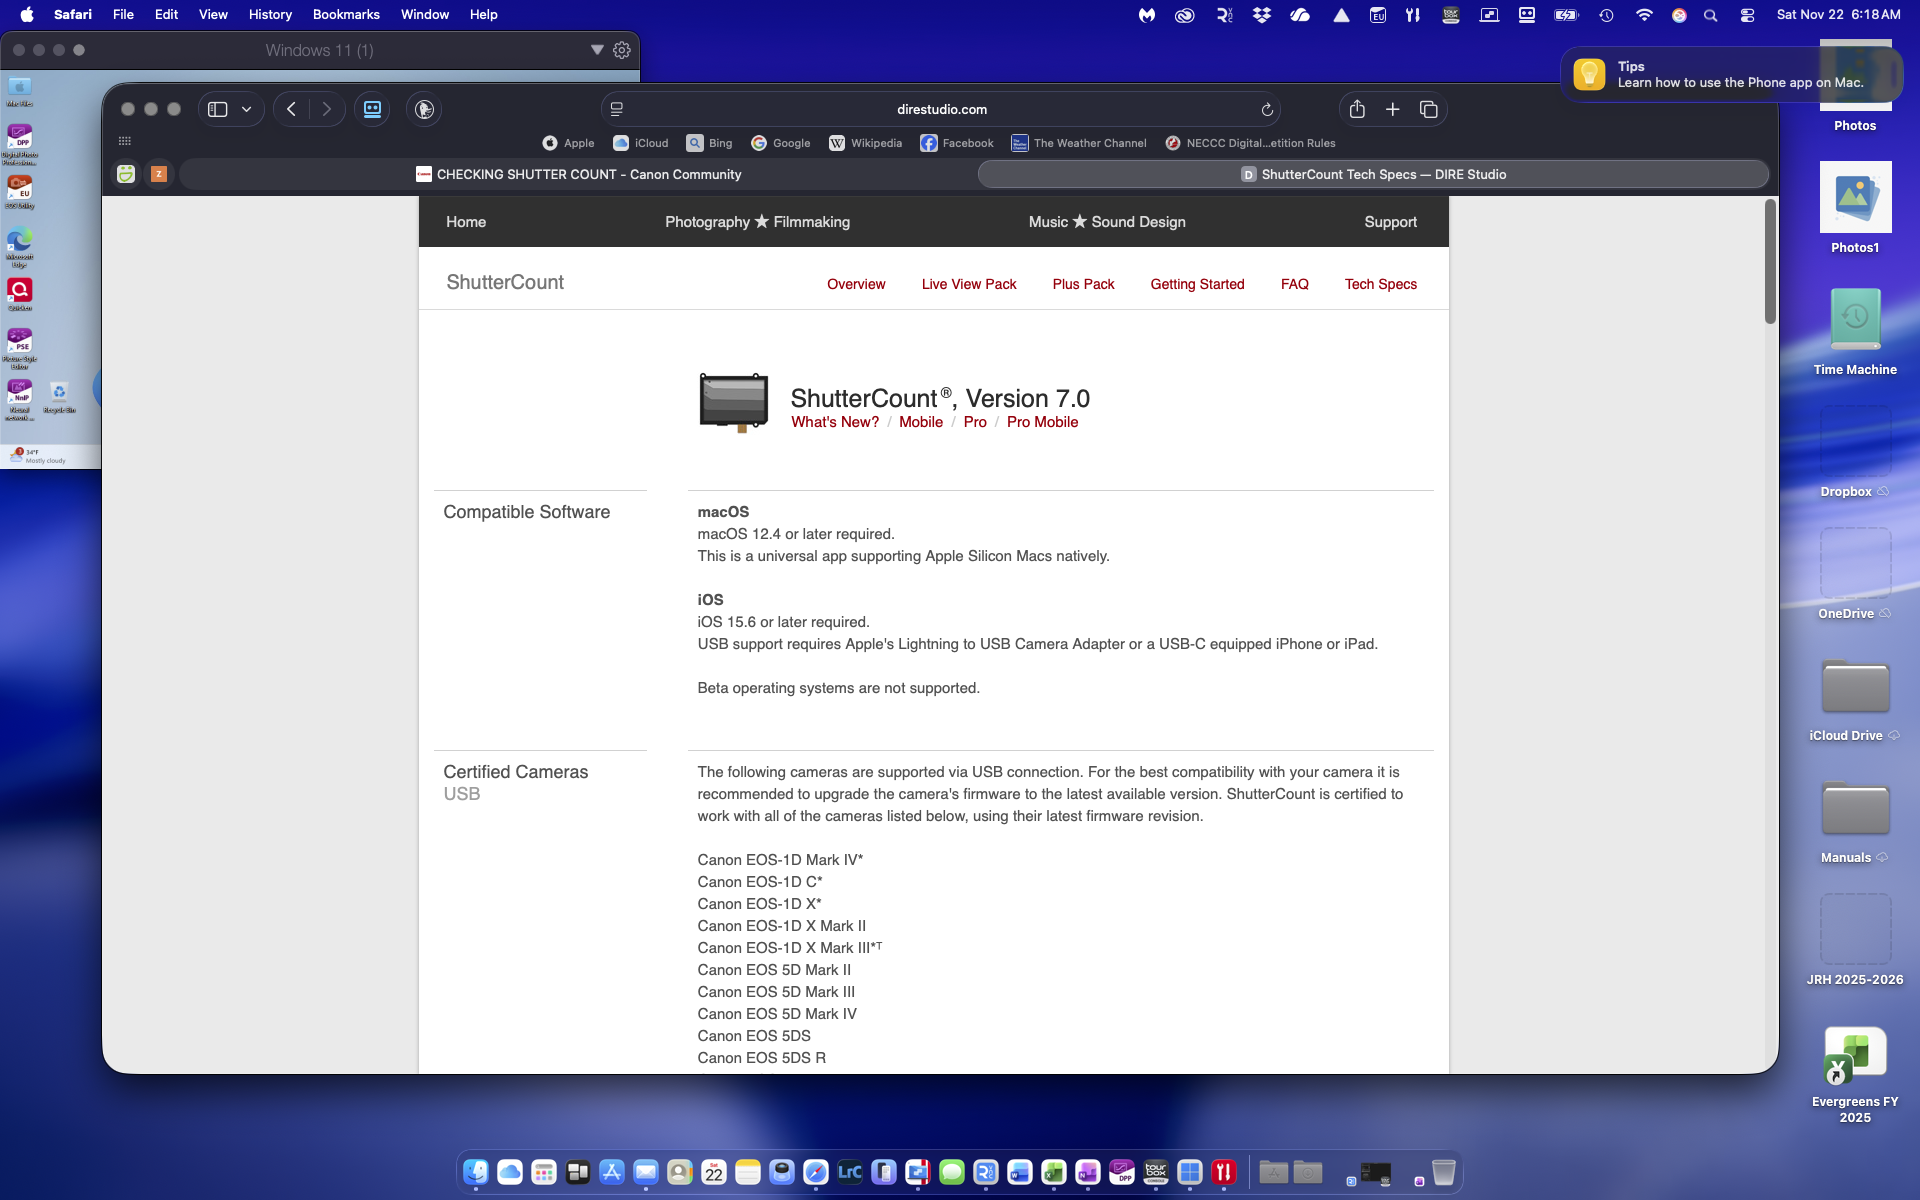Toggle the Safari sidebar button
Viewport: 1920px width, 1200px height.
tap(218, 109)
